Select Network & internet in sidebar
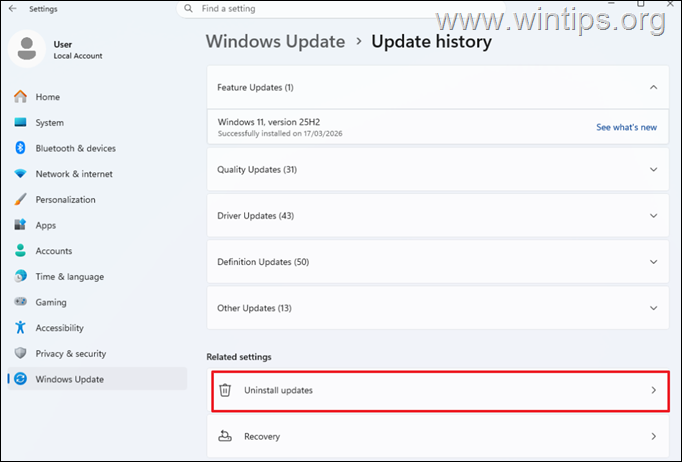This screenshot has height=462, width=682. (97, 174)
